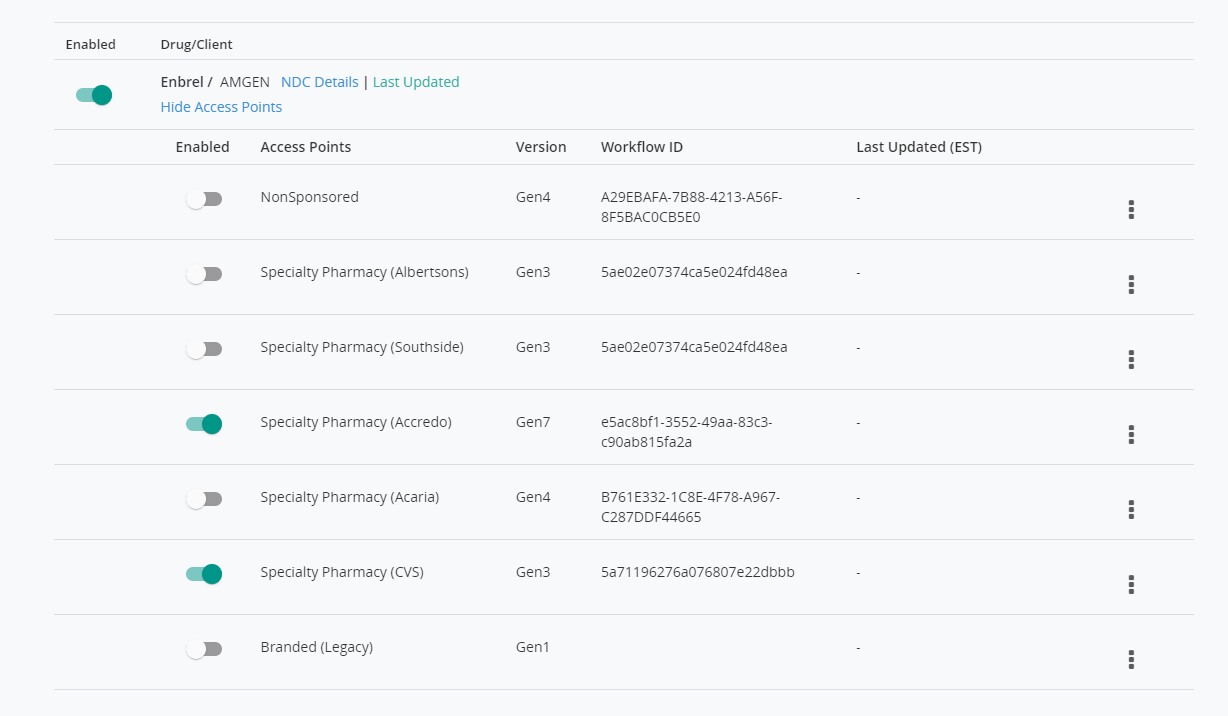The height and width of the screenshot is (716, 1228).
Task: Open kebab menu for Specialty Pharmacy (Acaria)
Action: point(1131,509)
